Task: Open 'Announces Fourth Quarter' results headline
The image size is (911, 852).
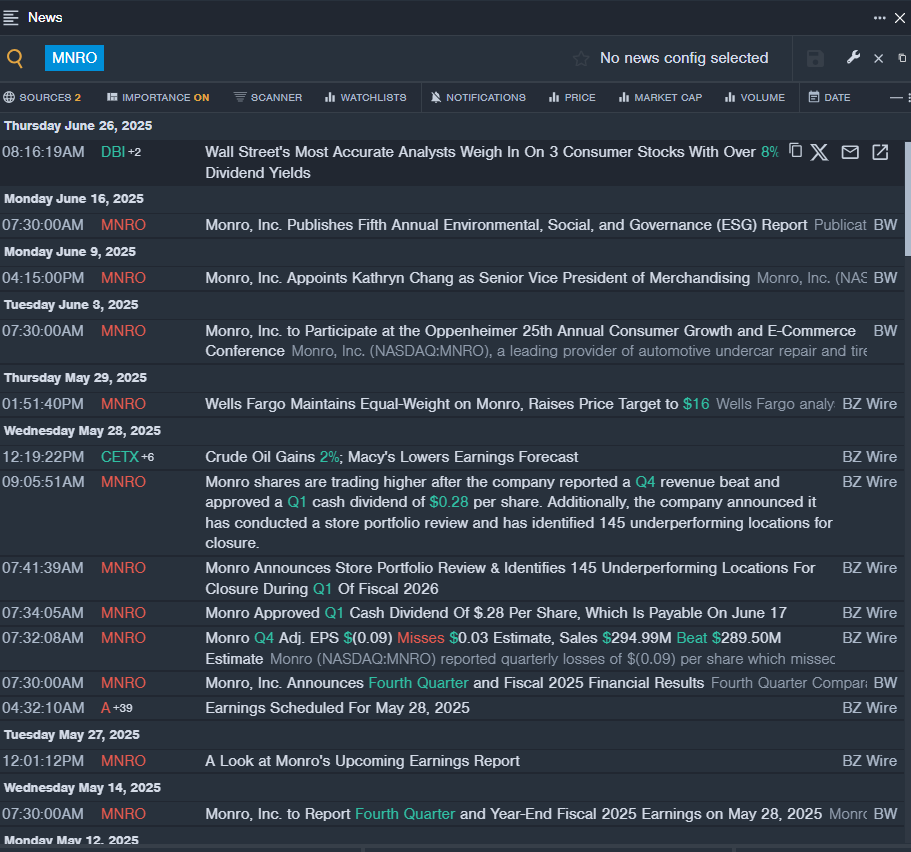Action: click(x=454, y=683)
